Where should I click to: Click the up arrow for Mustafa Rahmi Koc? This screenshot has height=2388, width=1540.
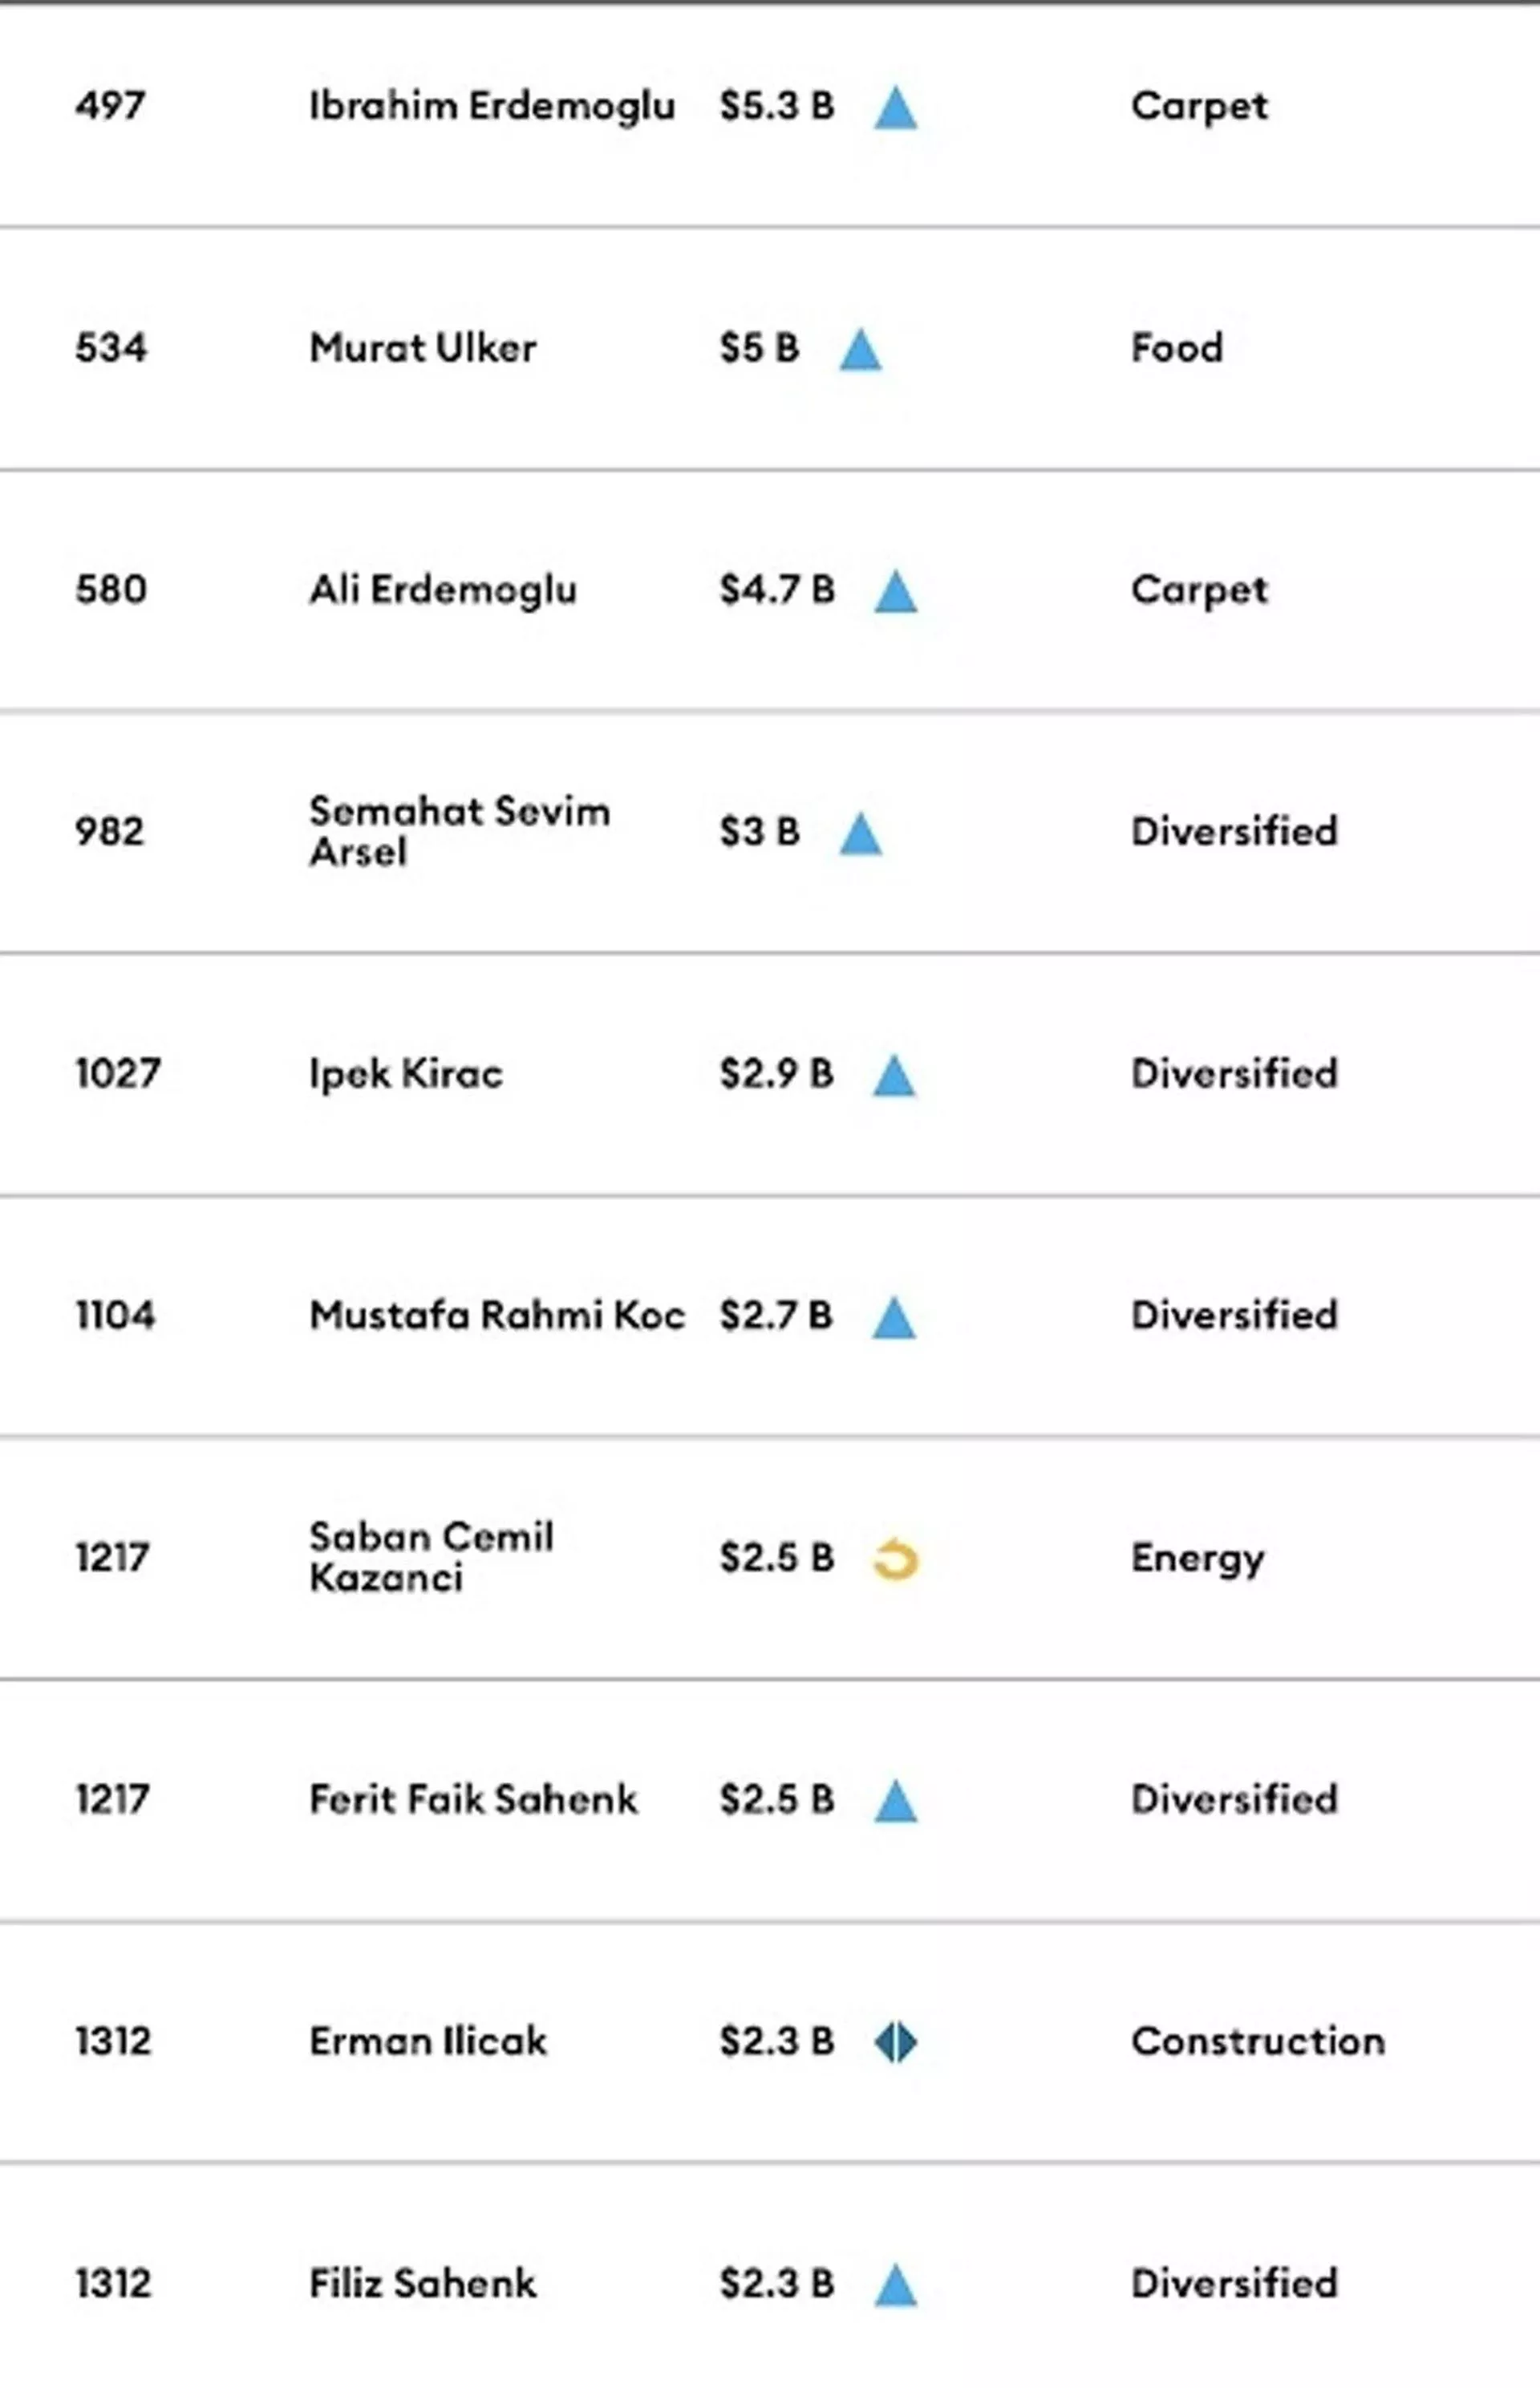(894, 1317)
